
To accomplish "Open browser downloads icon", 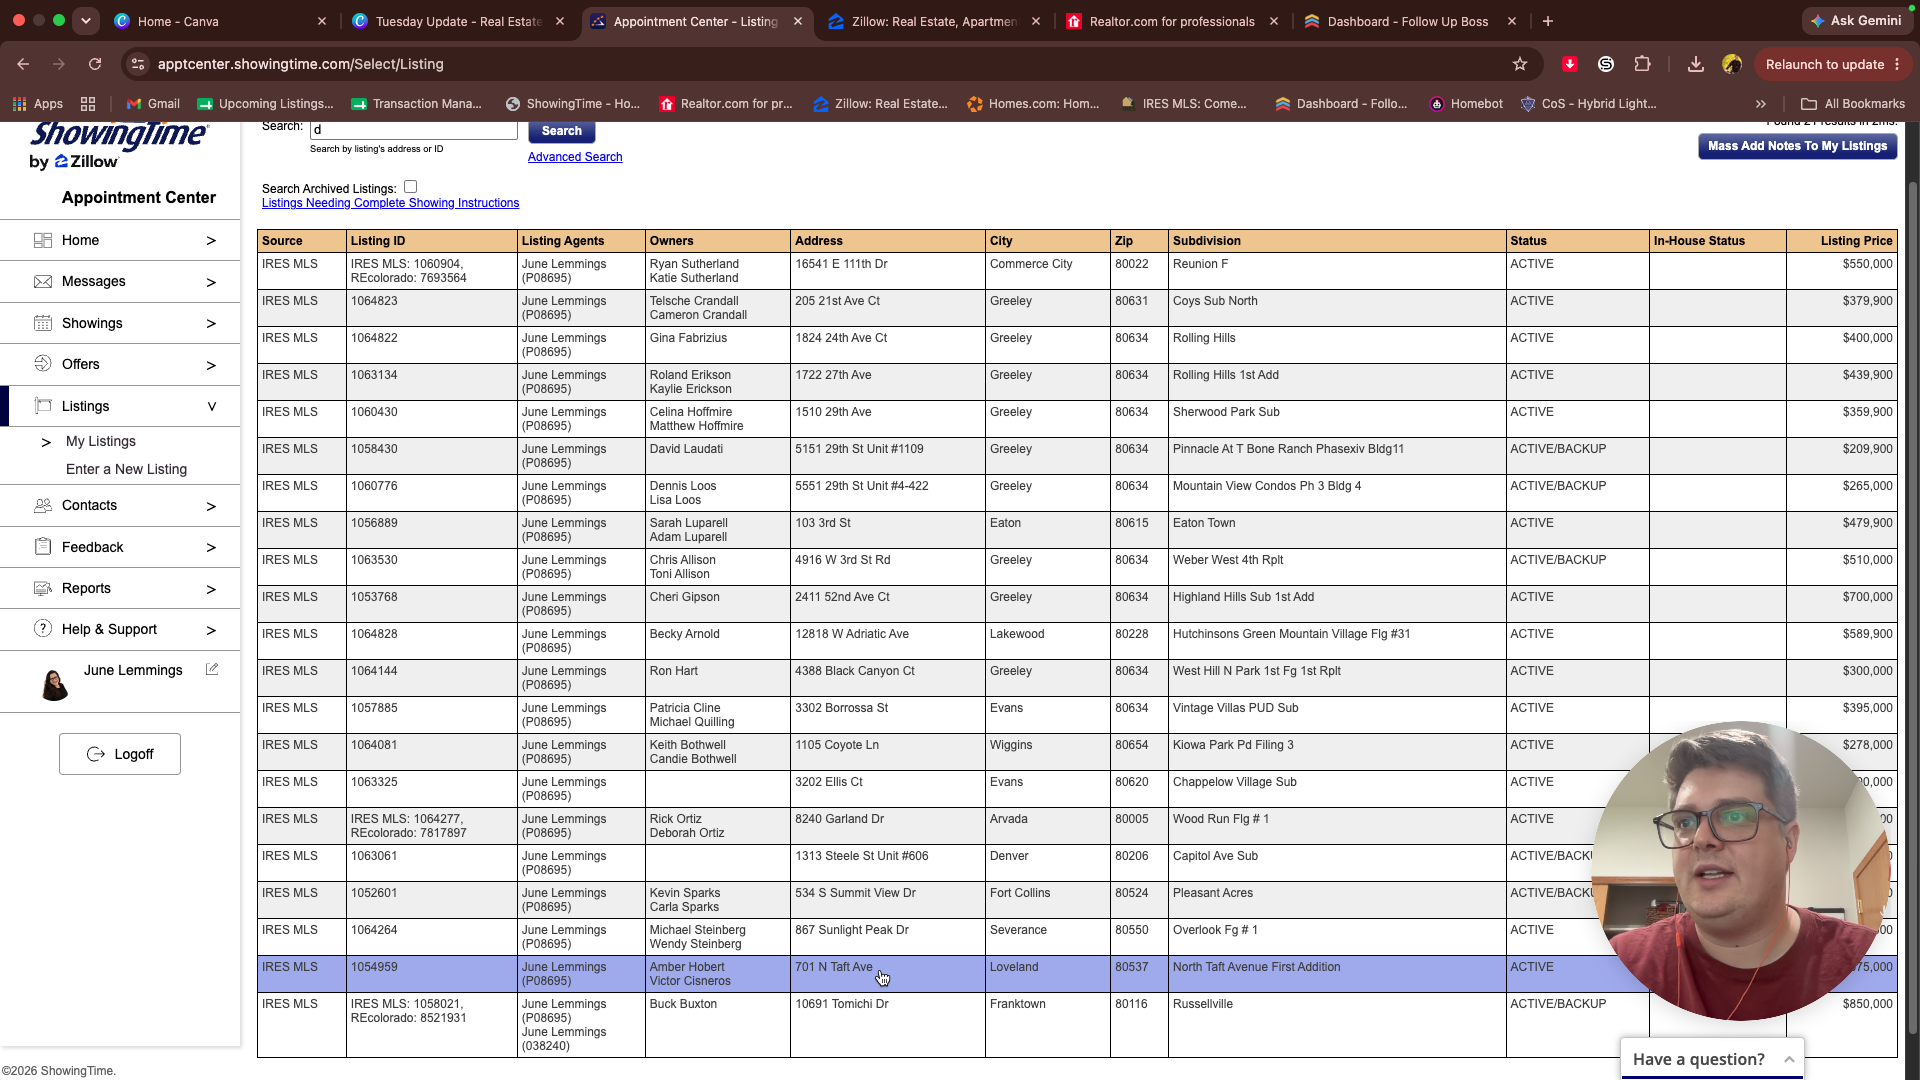I will pyautogui.click(x=1695, y=64).
